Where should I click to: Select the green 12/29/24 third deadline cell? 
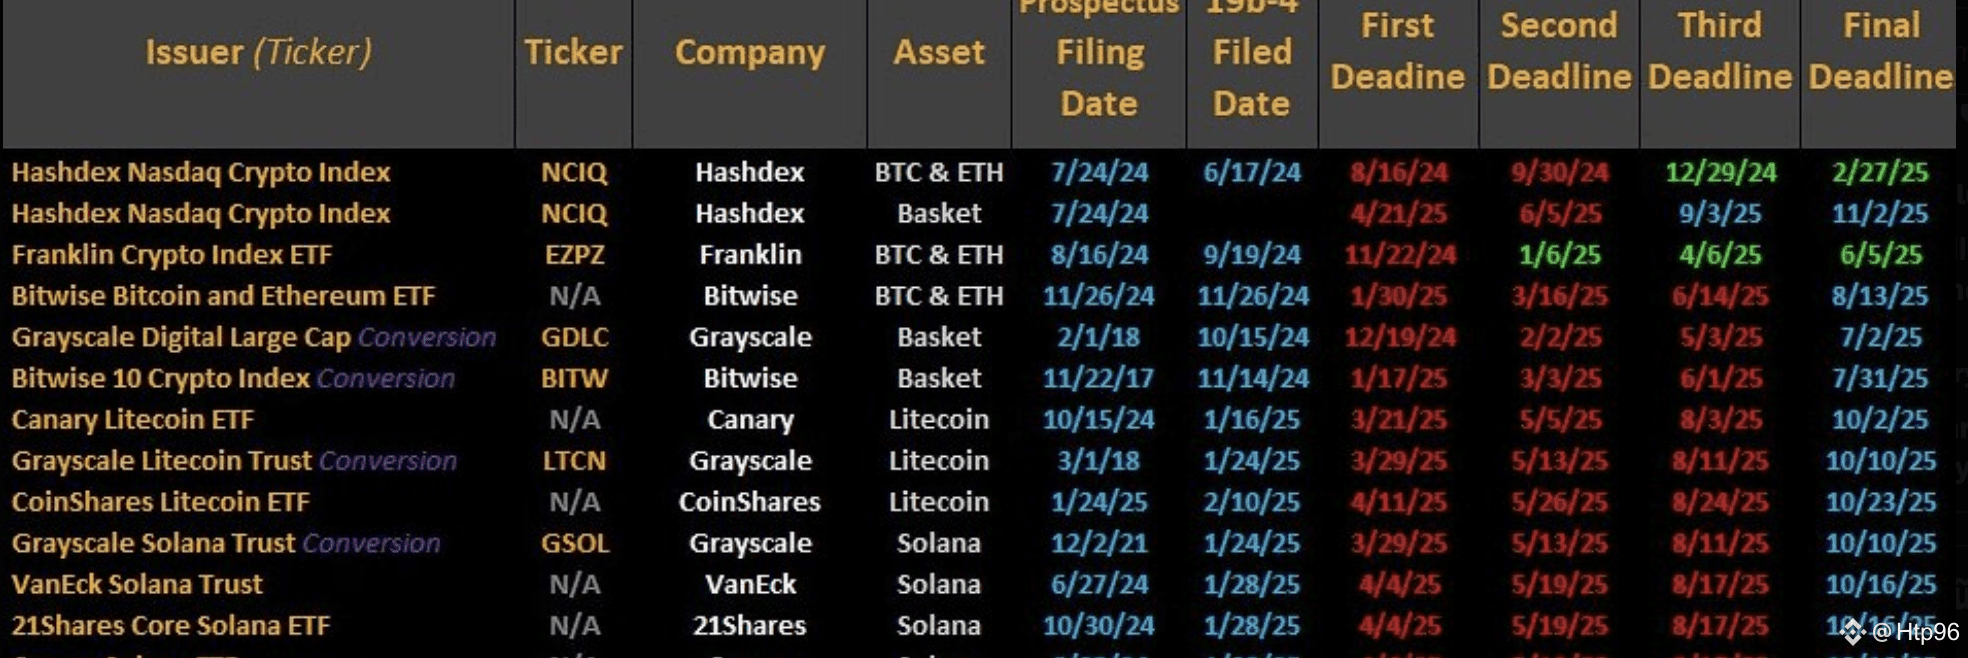tap(1720, 172)
